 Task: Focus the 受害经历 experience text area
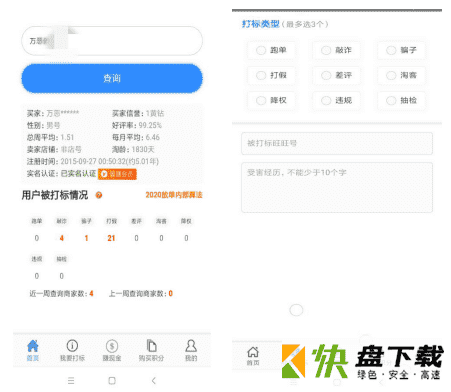pos(337,187)
